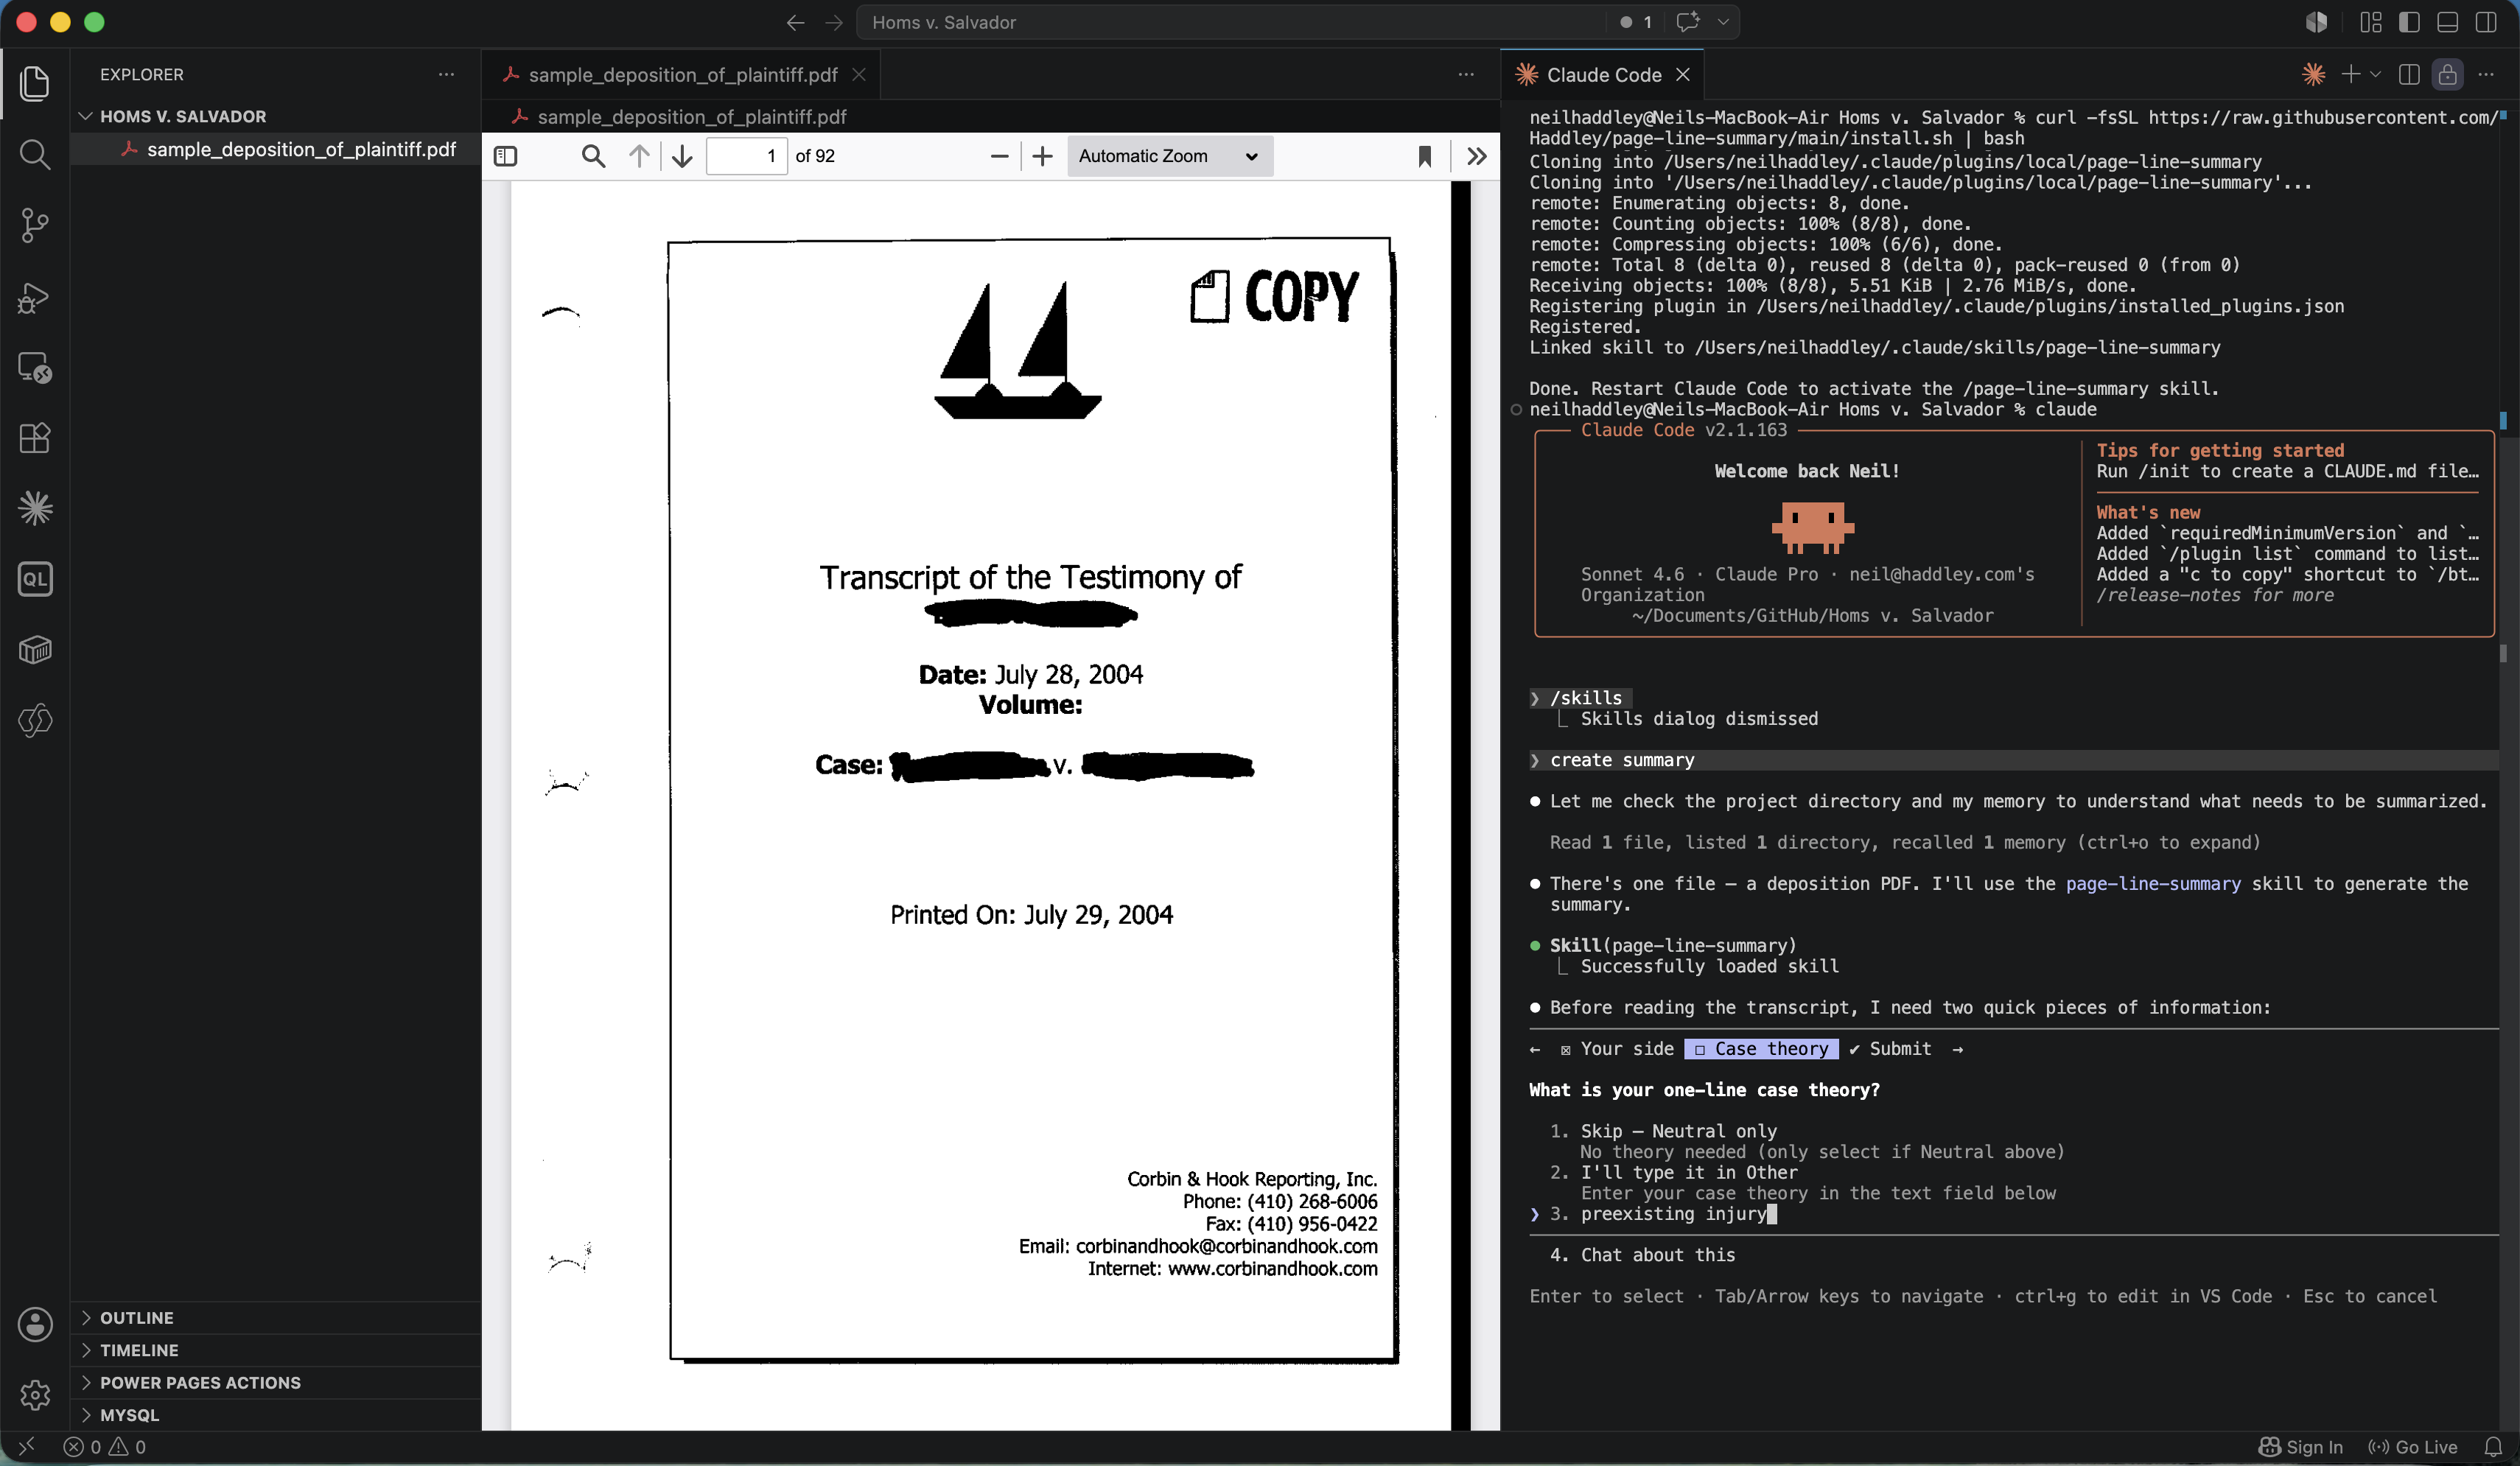Open Extensions view
The image size is (2520, 1466).
pos(35,438)
